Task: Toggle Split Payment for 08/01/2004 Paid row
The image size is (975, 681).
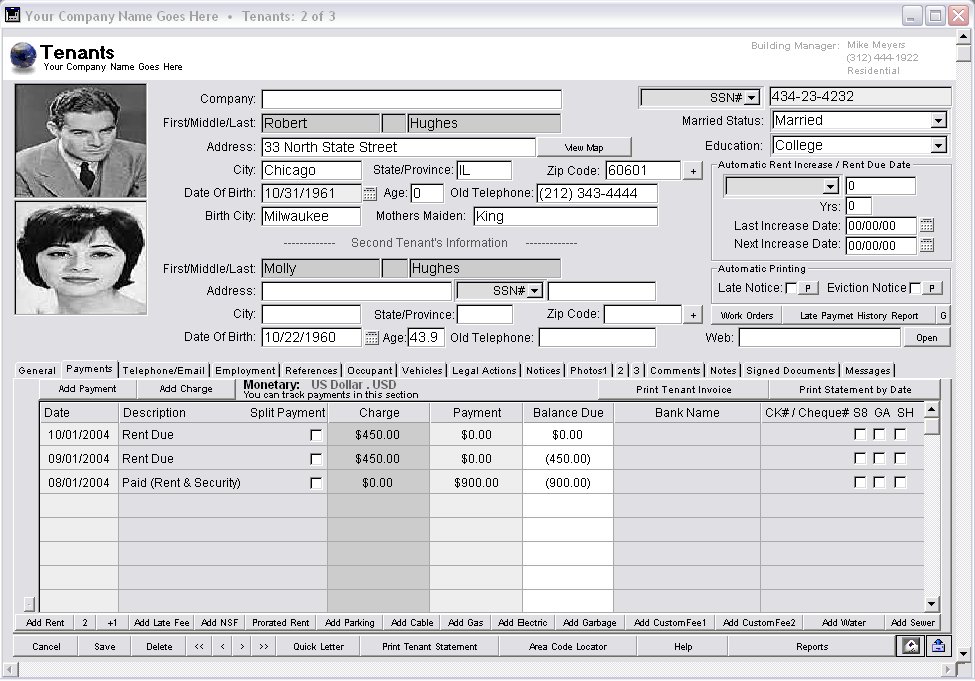Action: pyautogui.click(x=316, y=483)
